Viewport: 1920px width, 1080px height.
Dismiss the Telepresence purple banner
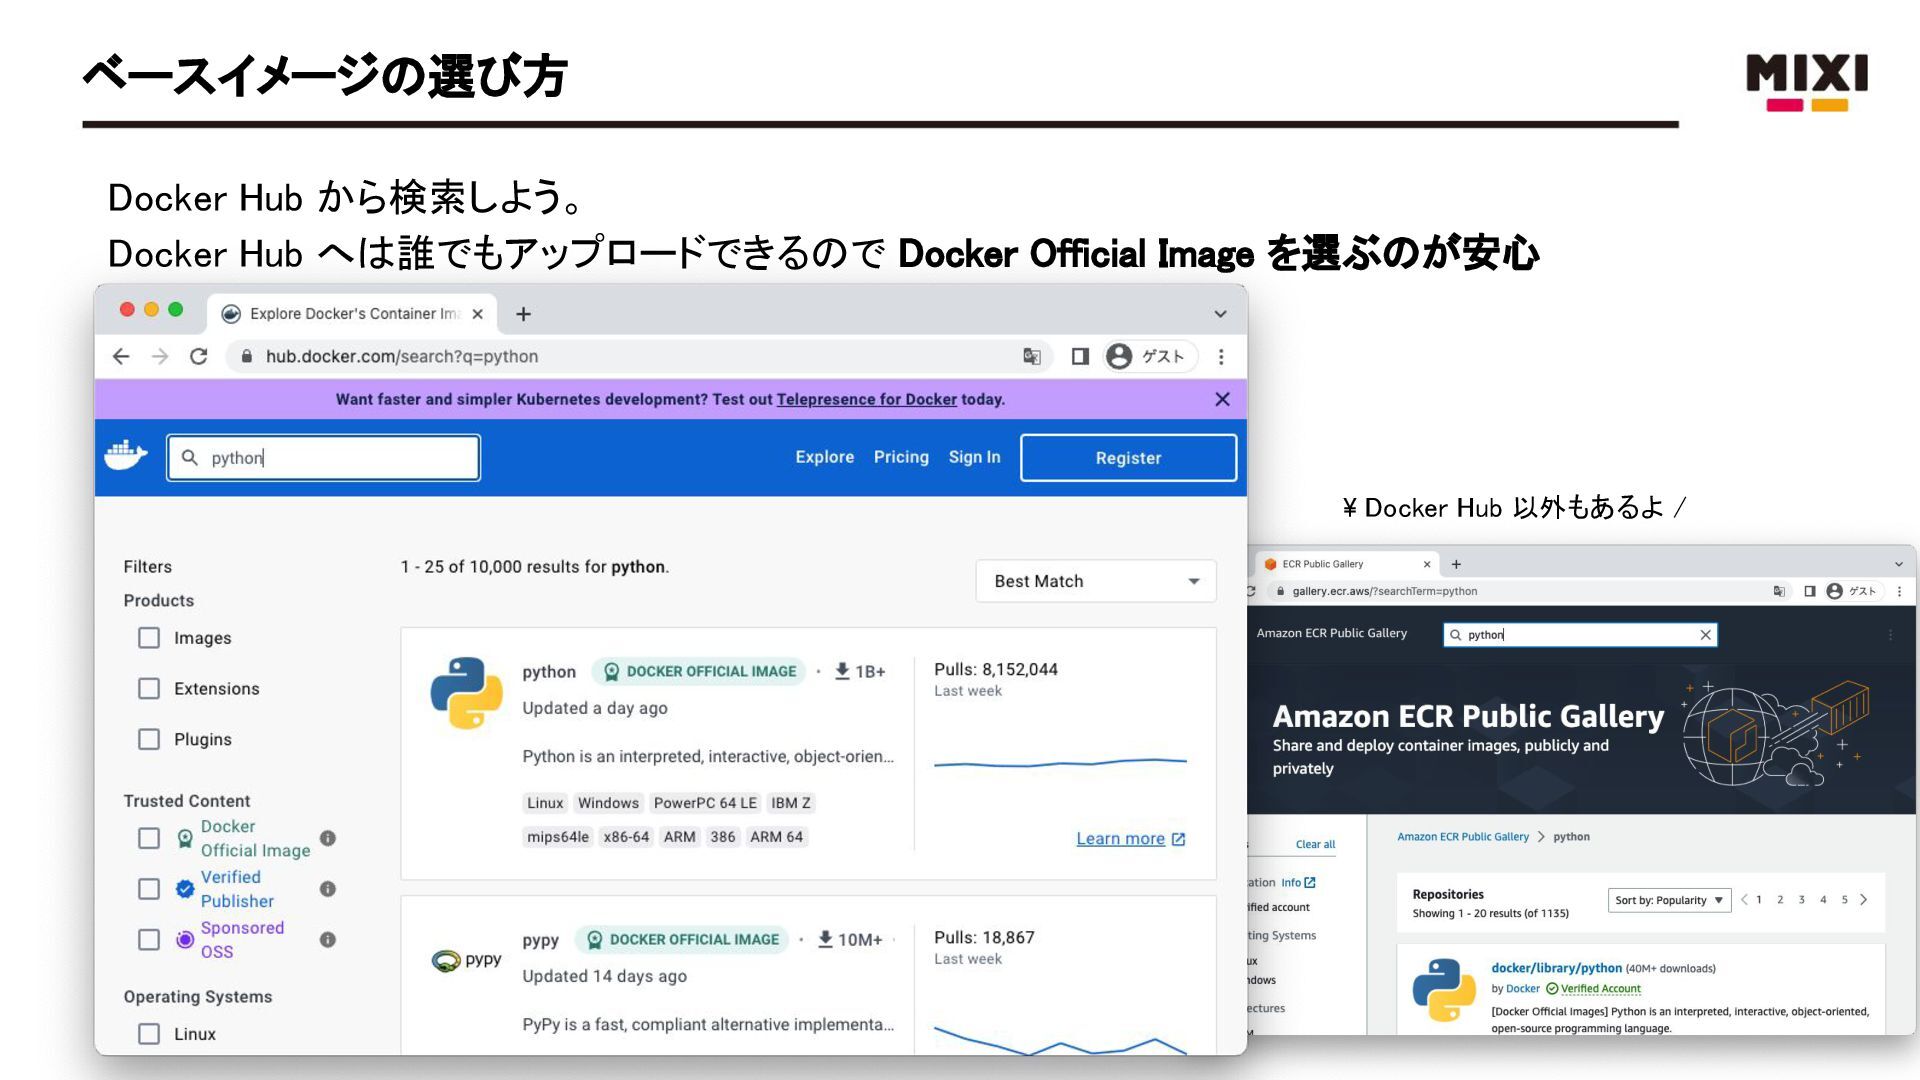(x=1222, y=399)
